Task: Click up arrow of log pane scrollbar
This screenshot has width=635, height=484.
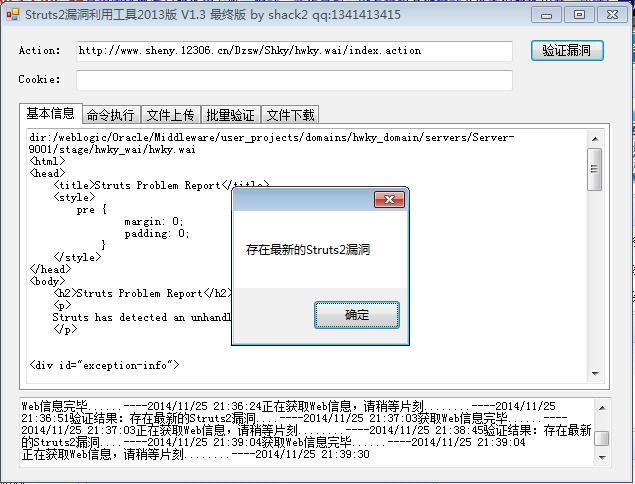Action: coord(602,408)
